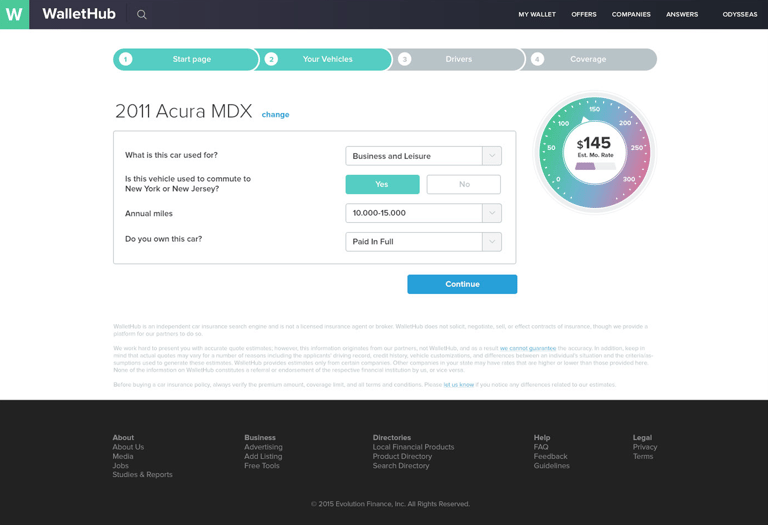Open the Jobs footer link
Screen dimensions: 768x525
[x=120, y=465]
